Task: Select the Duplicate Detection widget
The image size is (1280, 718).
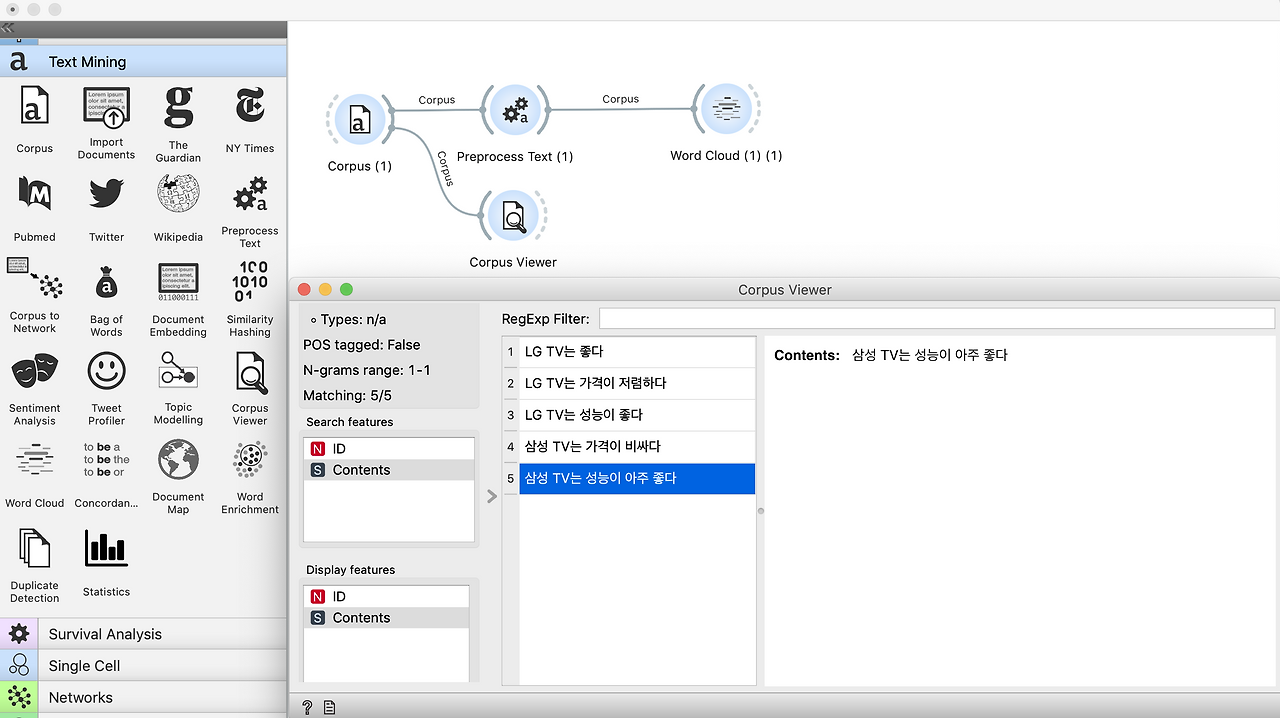Action: point(34,565)
